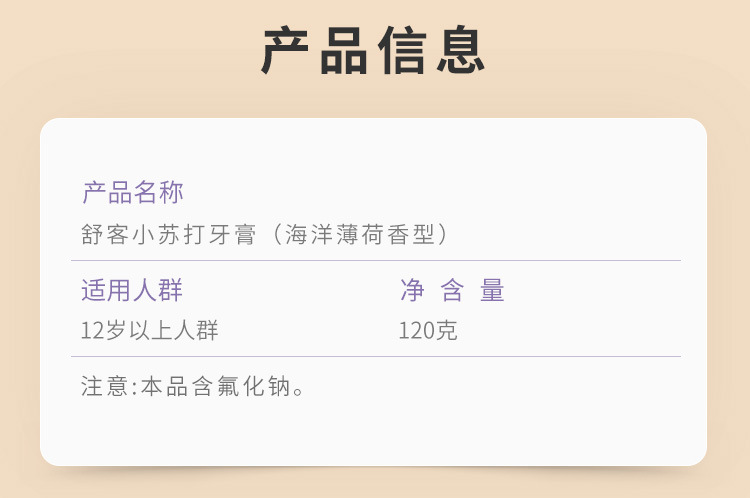Viewport: 750px width, 498px height.
Task: Click the 注意 word in the notice line
Action: (104, 386)
